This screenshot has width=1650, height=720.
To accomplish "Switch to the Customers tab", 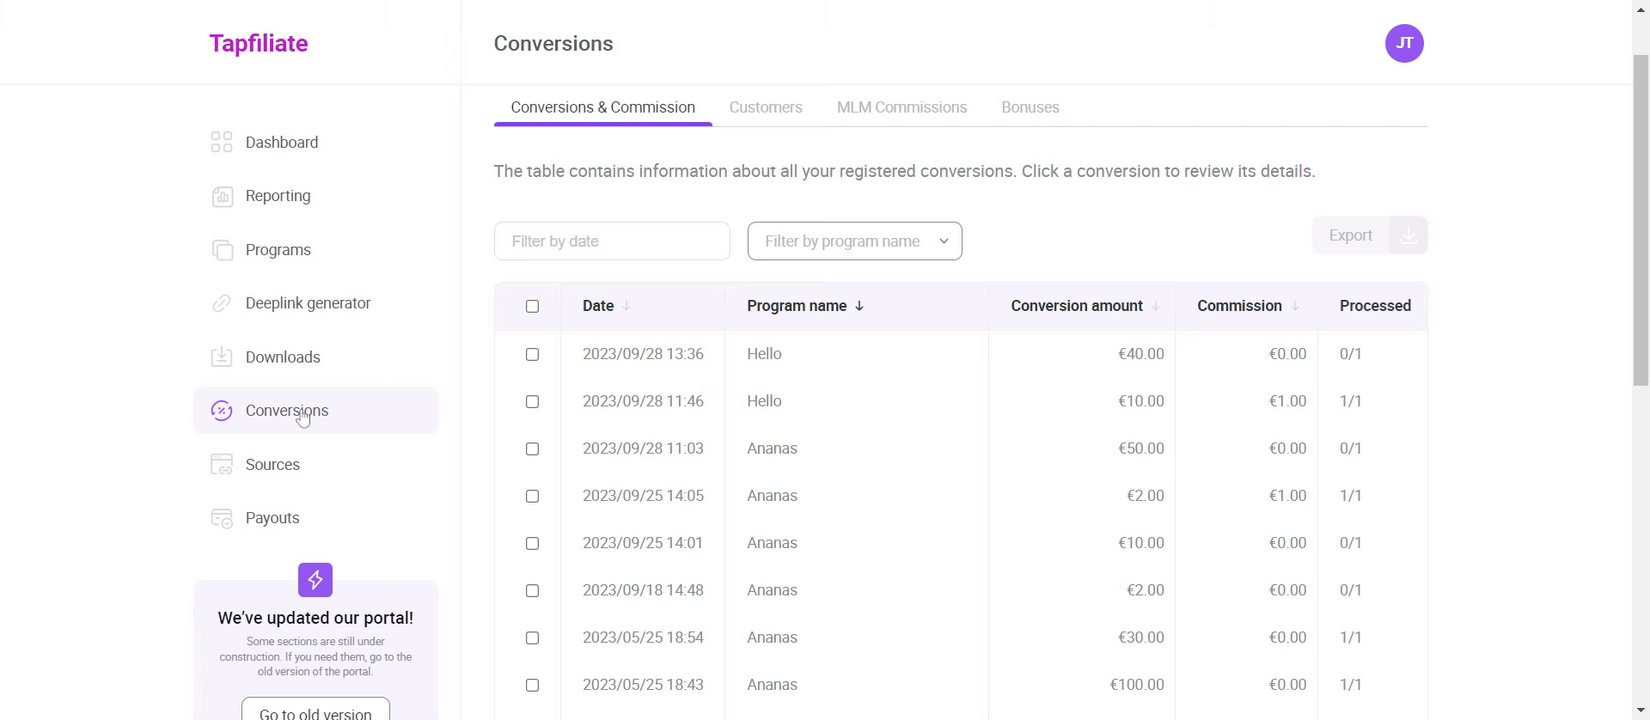I will click(x=765, y=107).
